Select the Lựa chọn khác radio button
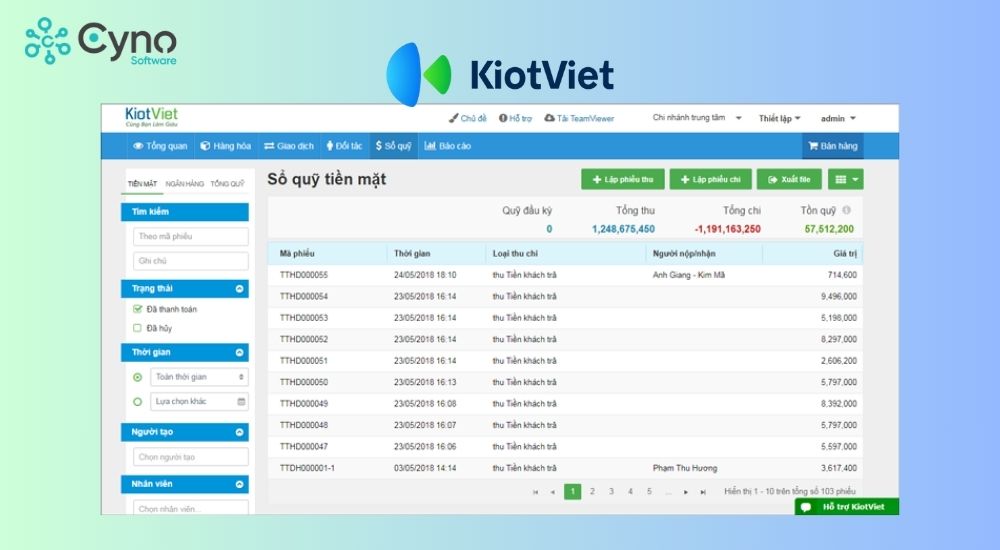The image size is (1000, 550). pyautogui.click(x=137, y=402)
